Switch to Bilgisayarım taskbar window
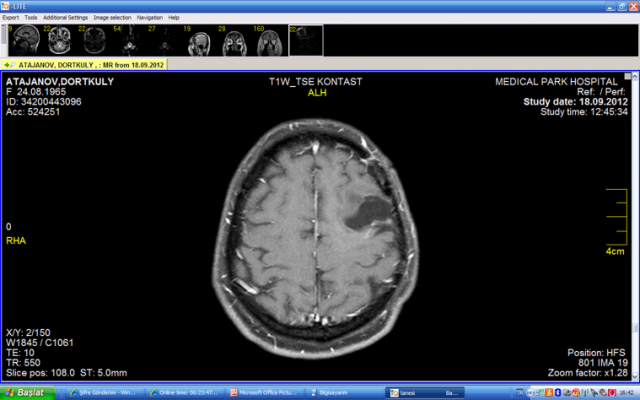 tap(345, 393)
